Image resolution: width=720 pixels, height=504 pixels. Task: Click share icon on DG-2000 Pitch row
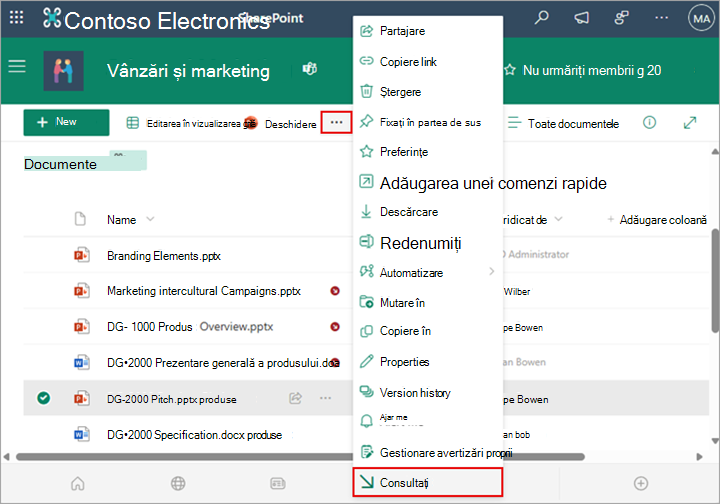(x=295, y=398)
